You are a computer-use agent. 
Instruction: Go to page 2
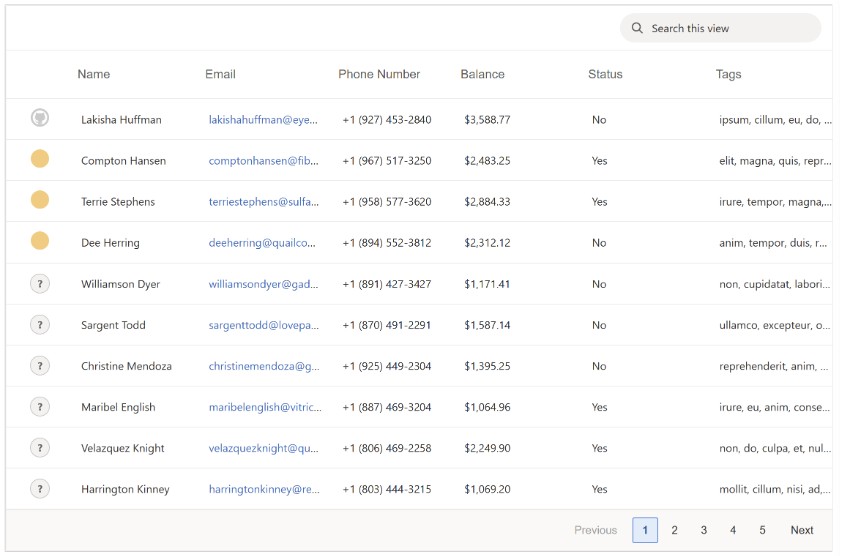coord(674,530)
